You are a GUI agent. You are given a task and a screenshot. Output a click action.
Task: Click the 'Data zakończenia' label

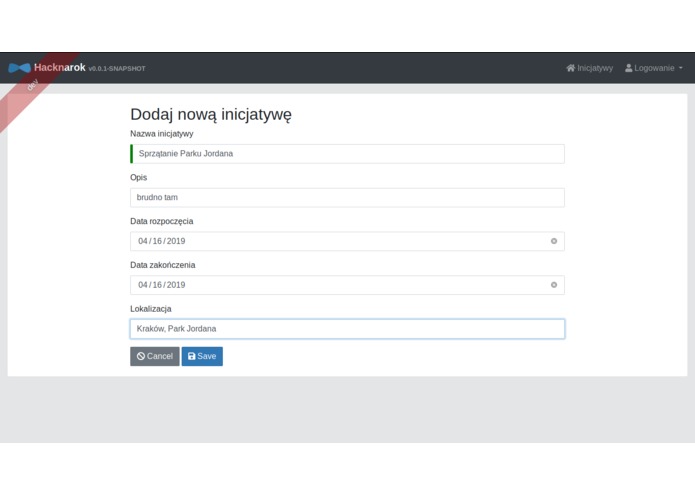click(163, 265)
